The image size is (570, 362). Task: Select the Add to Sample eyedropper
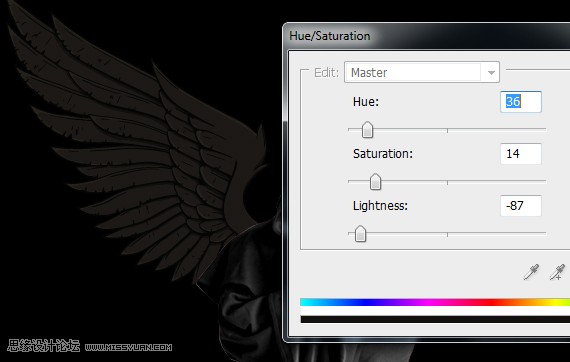[x=557, y=272]
